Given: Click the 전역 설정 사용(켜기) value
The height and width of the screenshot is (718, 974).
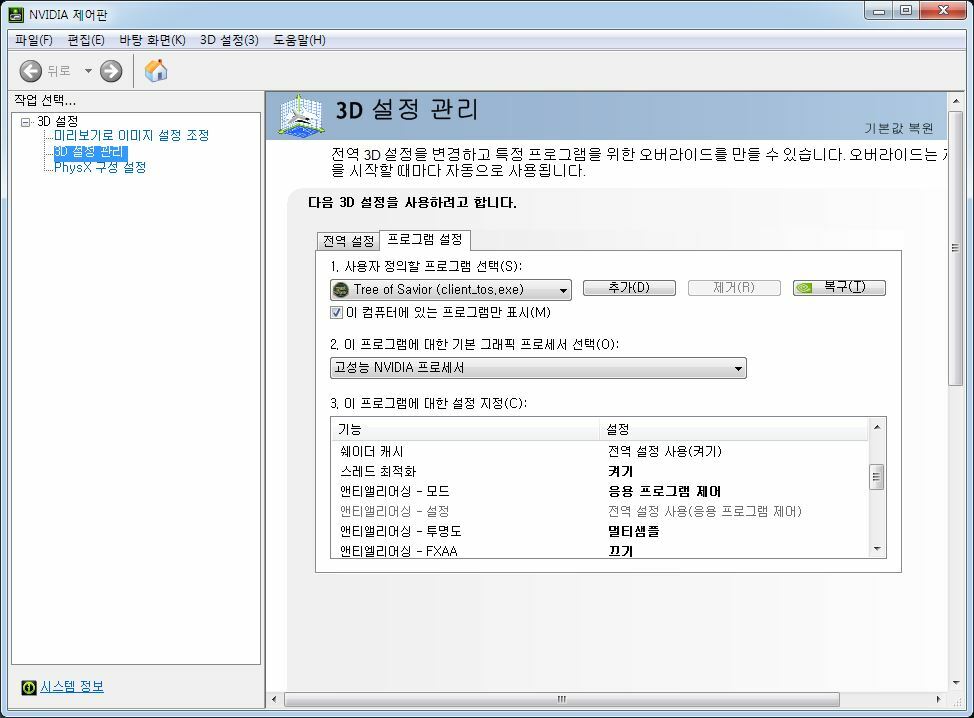Looking at the screenshot, I should coord(665,452).
